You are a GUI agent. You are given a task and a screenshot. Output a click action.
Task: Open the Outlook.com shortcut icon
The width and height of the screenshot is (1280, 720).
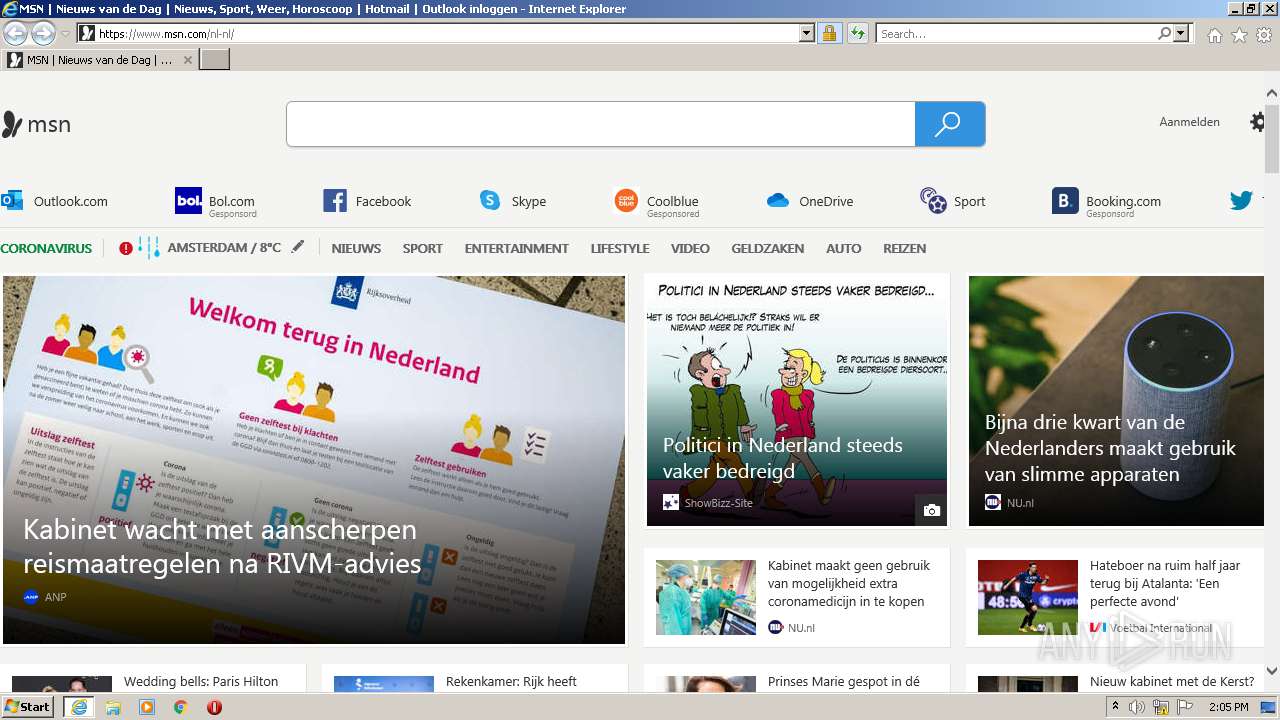click(12, 200)
